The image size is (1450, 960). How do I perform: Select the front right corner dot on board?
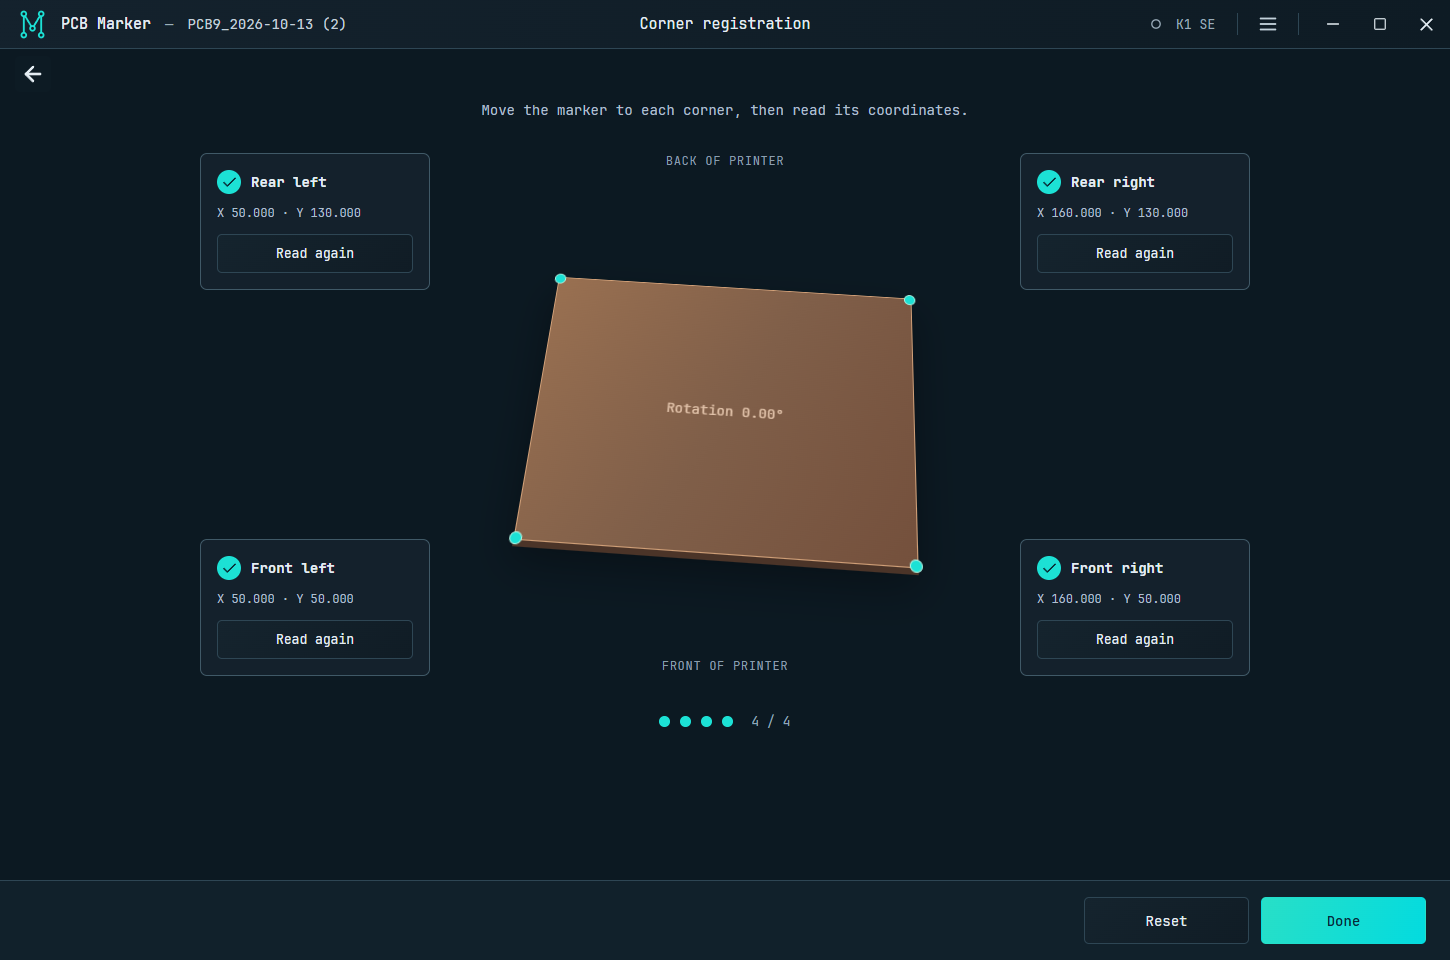(916, 566)
